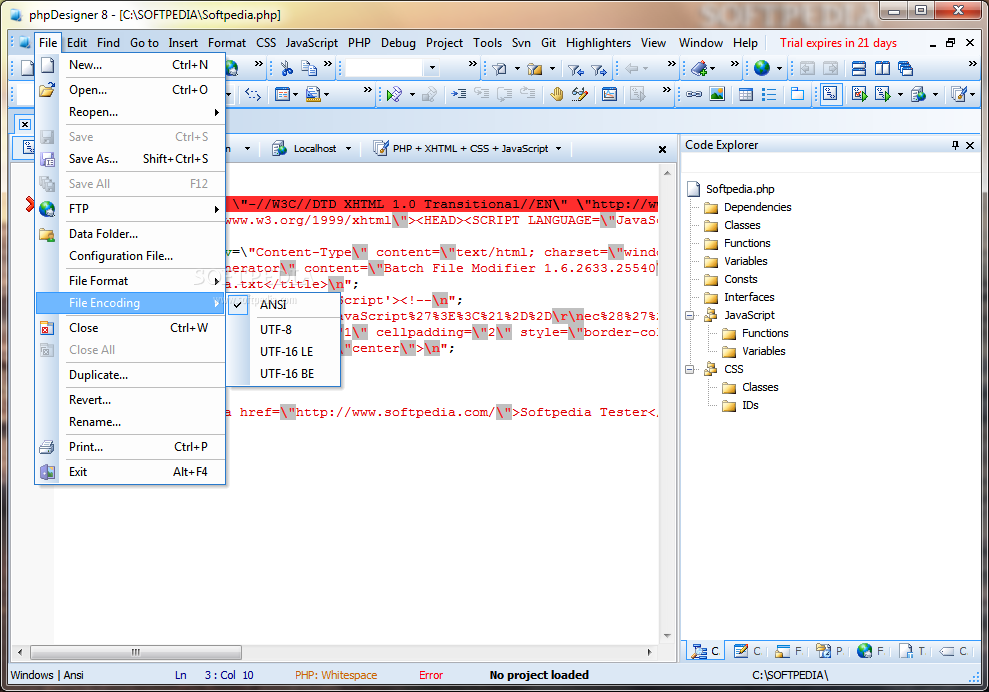Click Exit in the File menu
Screen dimensions: 989x692
coord(130,472)
